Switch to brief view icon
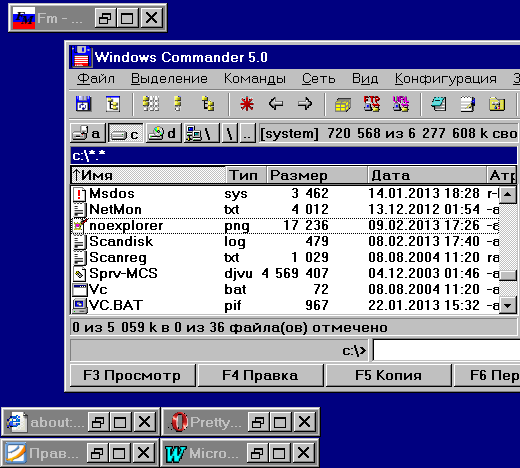The height and width of the screenshot is (468, 520). pyautogui.click(x=151, y=104)
